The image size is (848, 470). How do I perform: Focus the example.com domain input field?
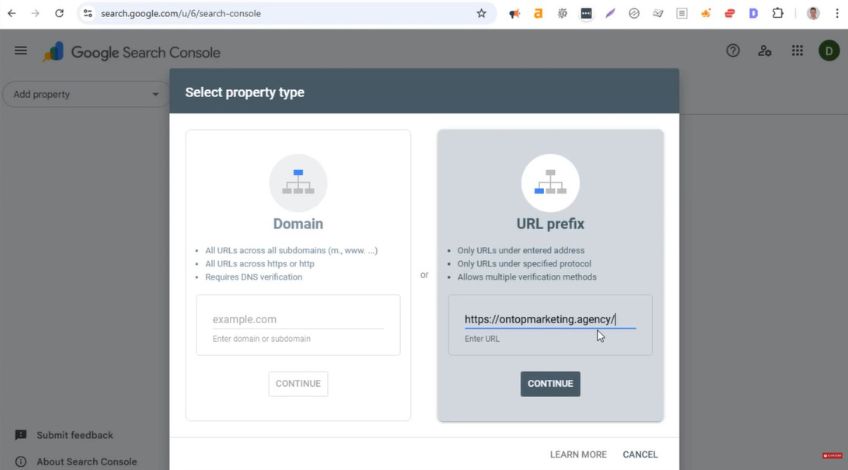[298, 319]
